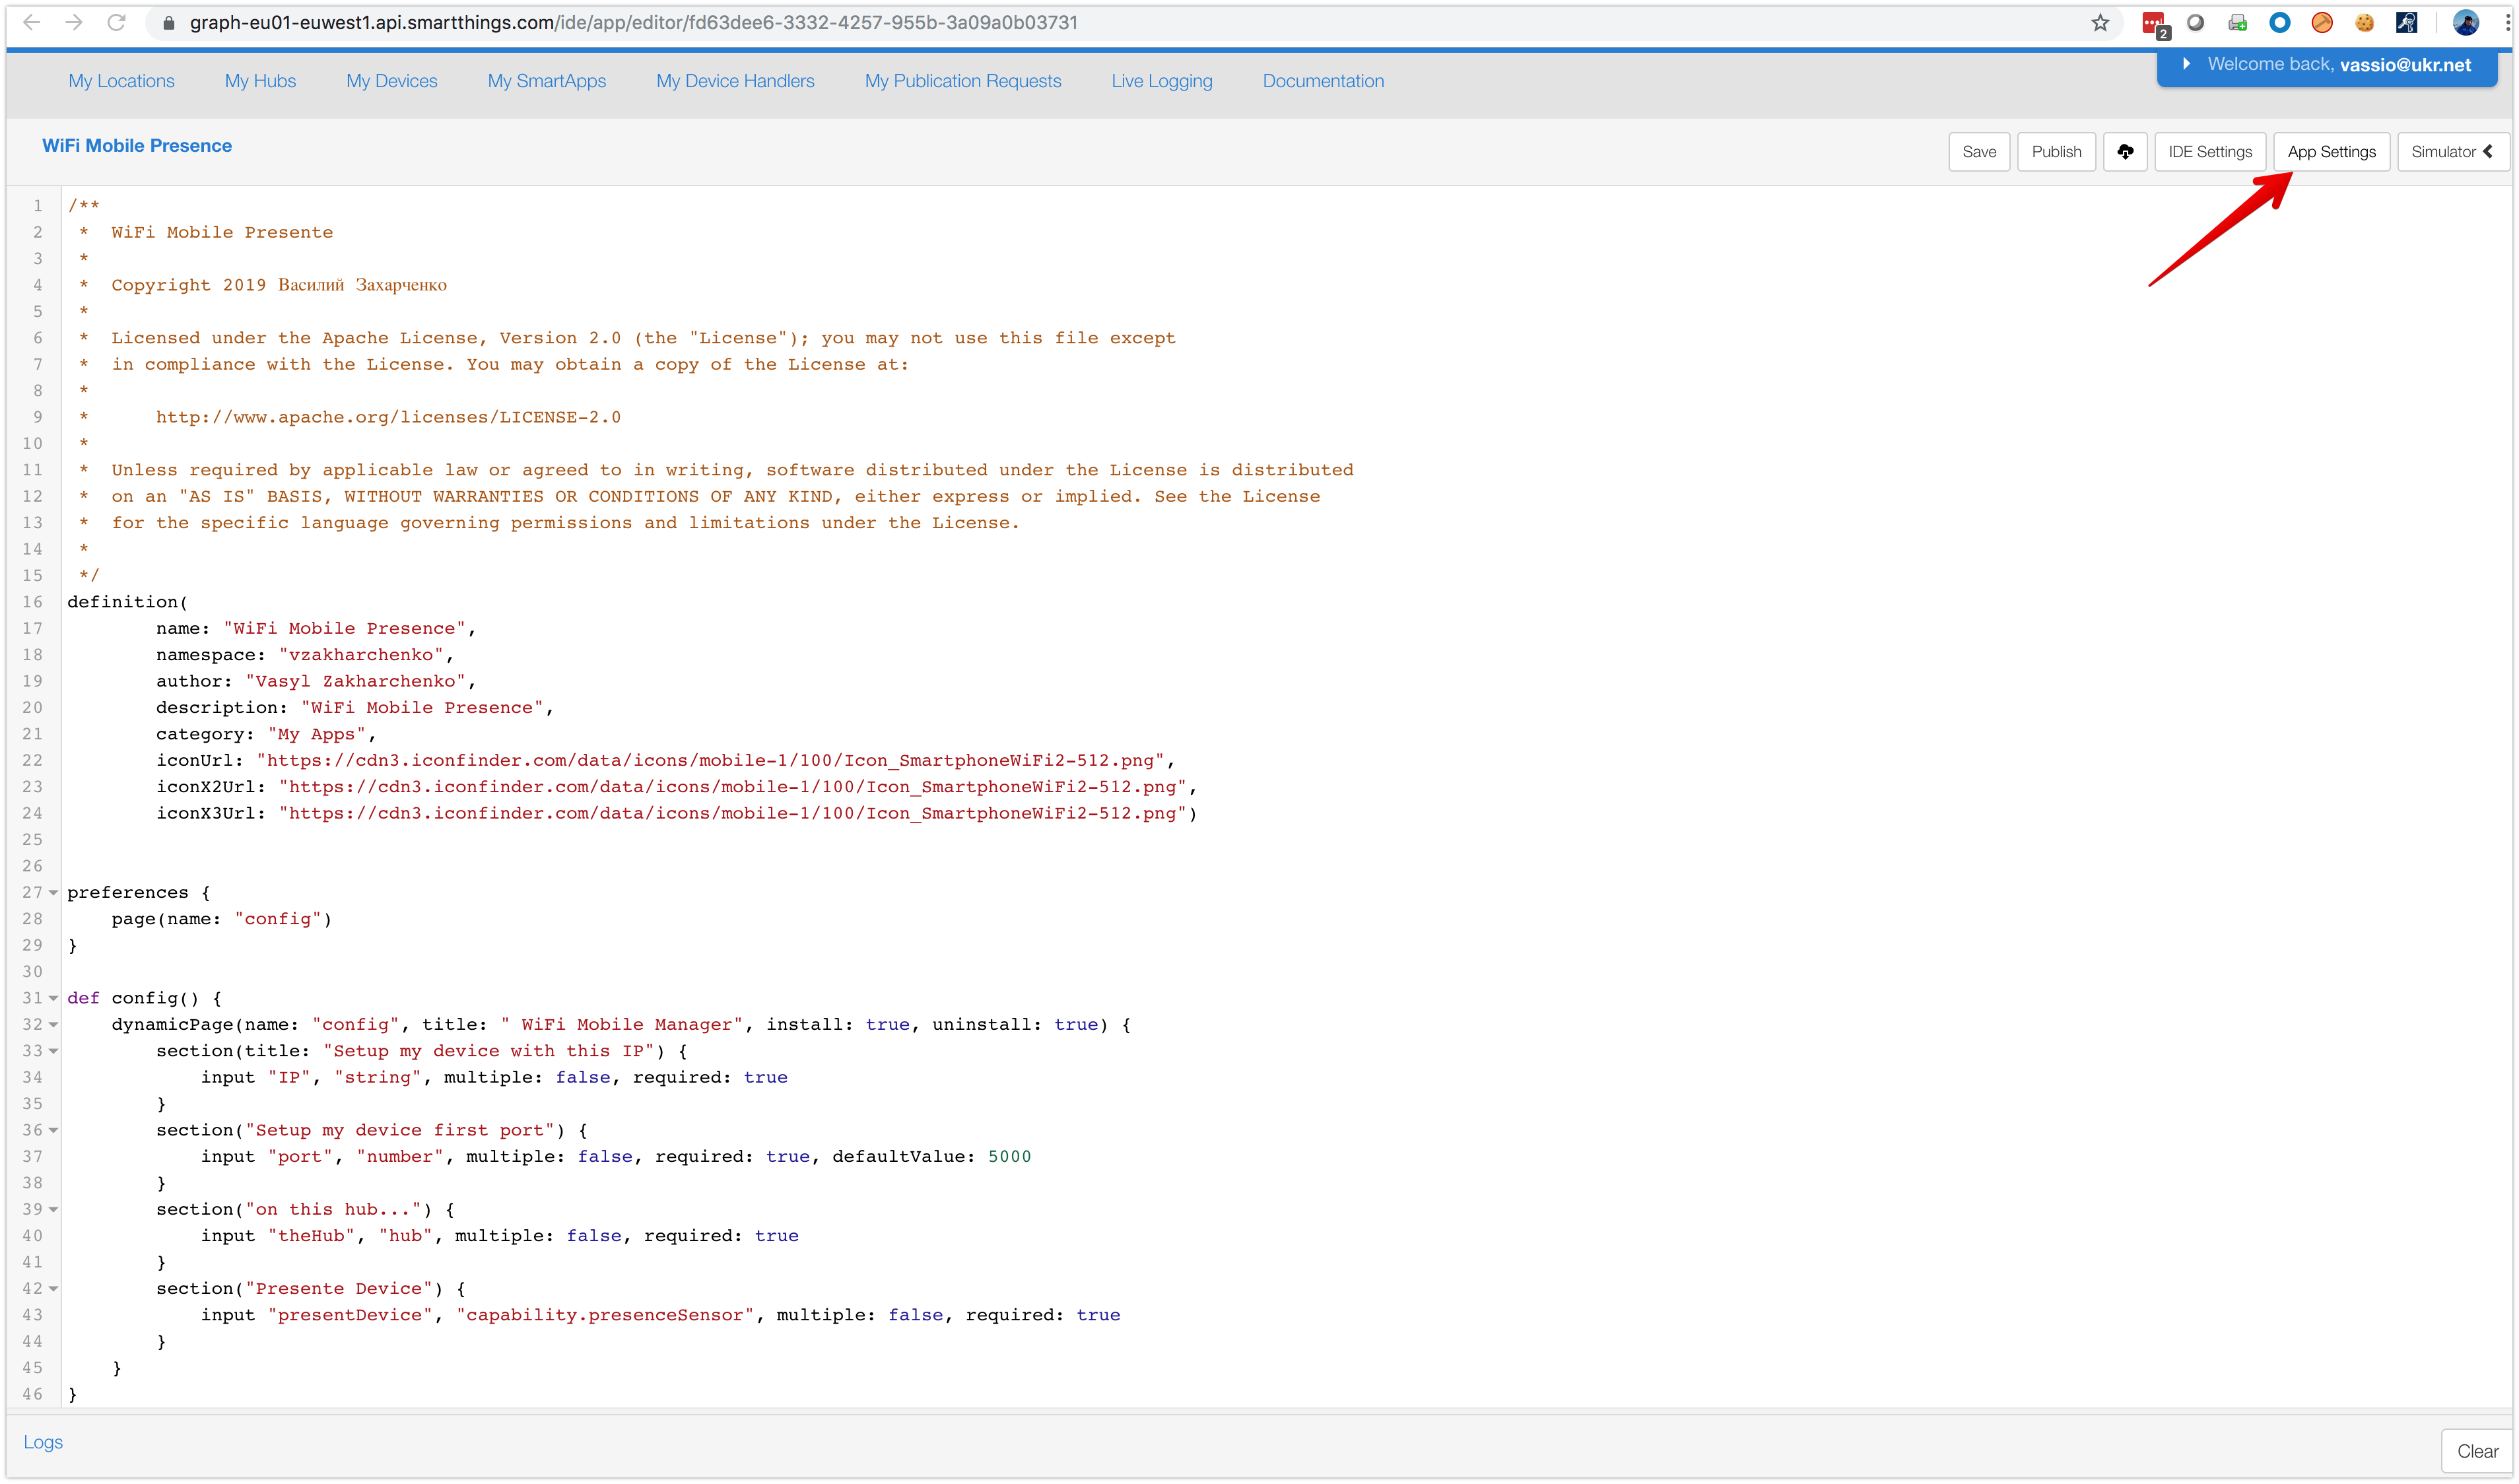Collapse the dynamicPage fold at line 32
Image resolution: width=2519 pixels, height=1484 pixels.
54,1025
